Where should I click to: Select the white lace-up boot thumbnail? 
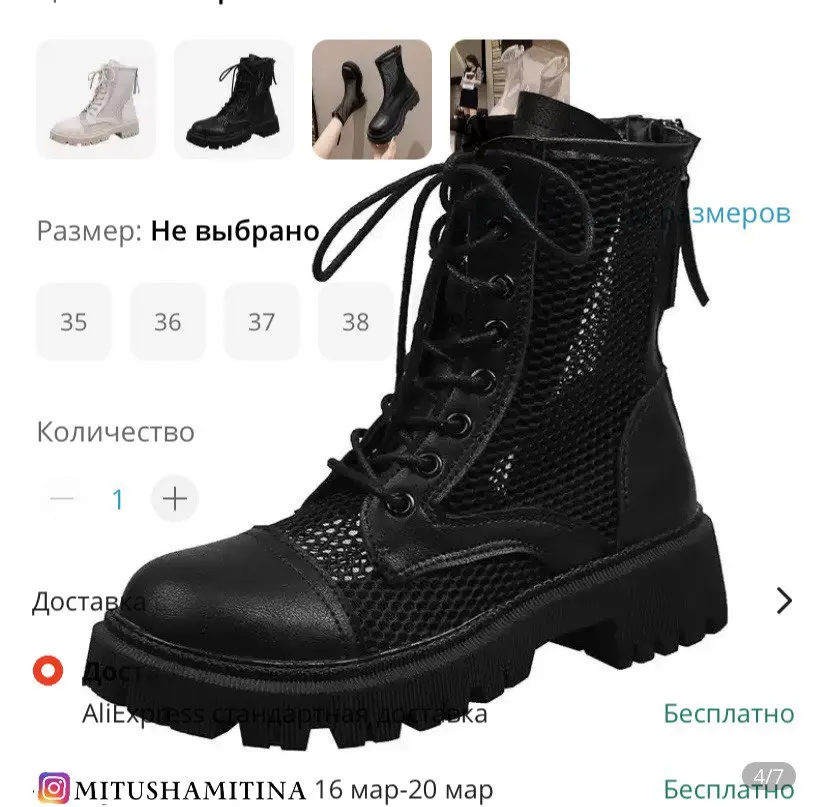(x=96, y=99)
